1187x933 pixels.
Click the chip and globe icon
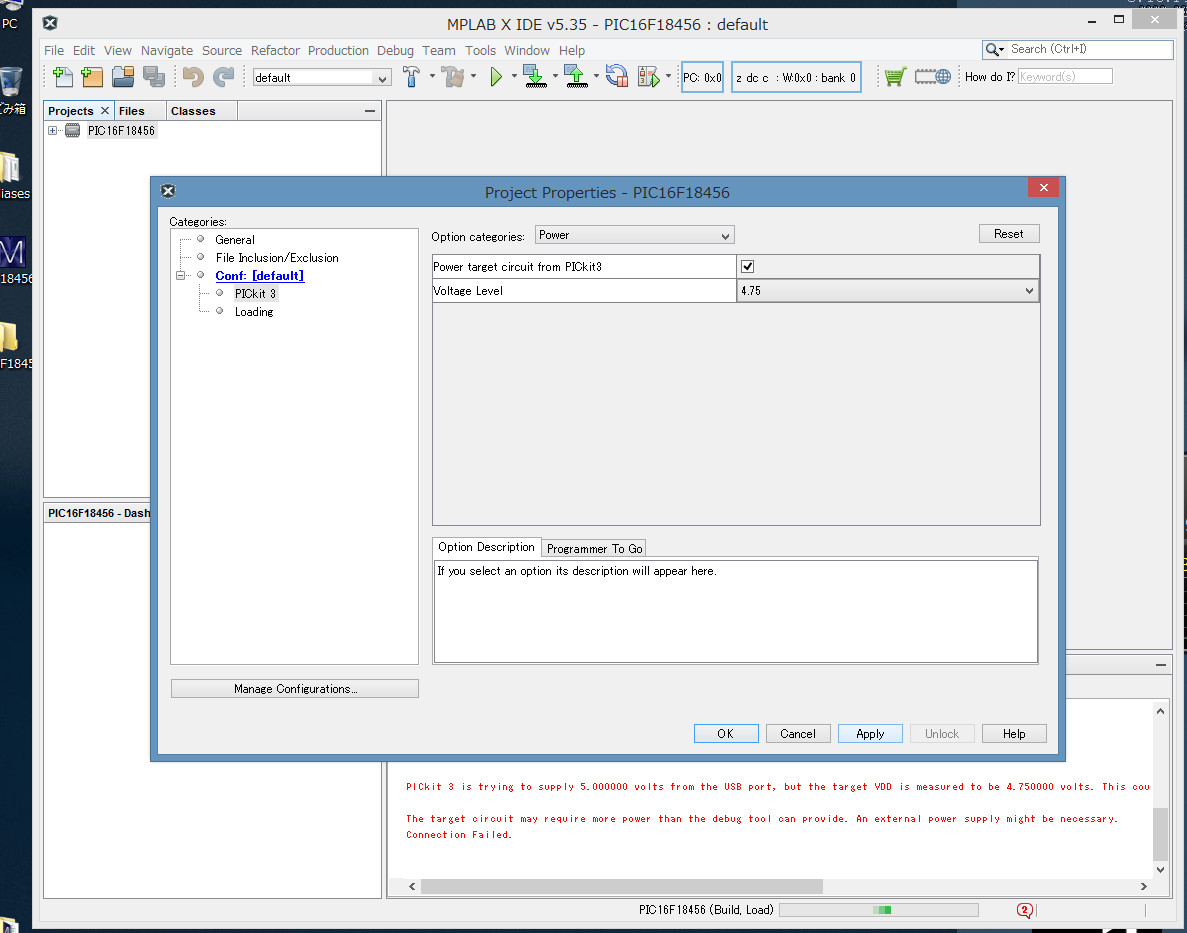[x=933, y=76]
